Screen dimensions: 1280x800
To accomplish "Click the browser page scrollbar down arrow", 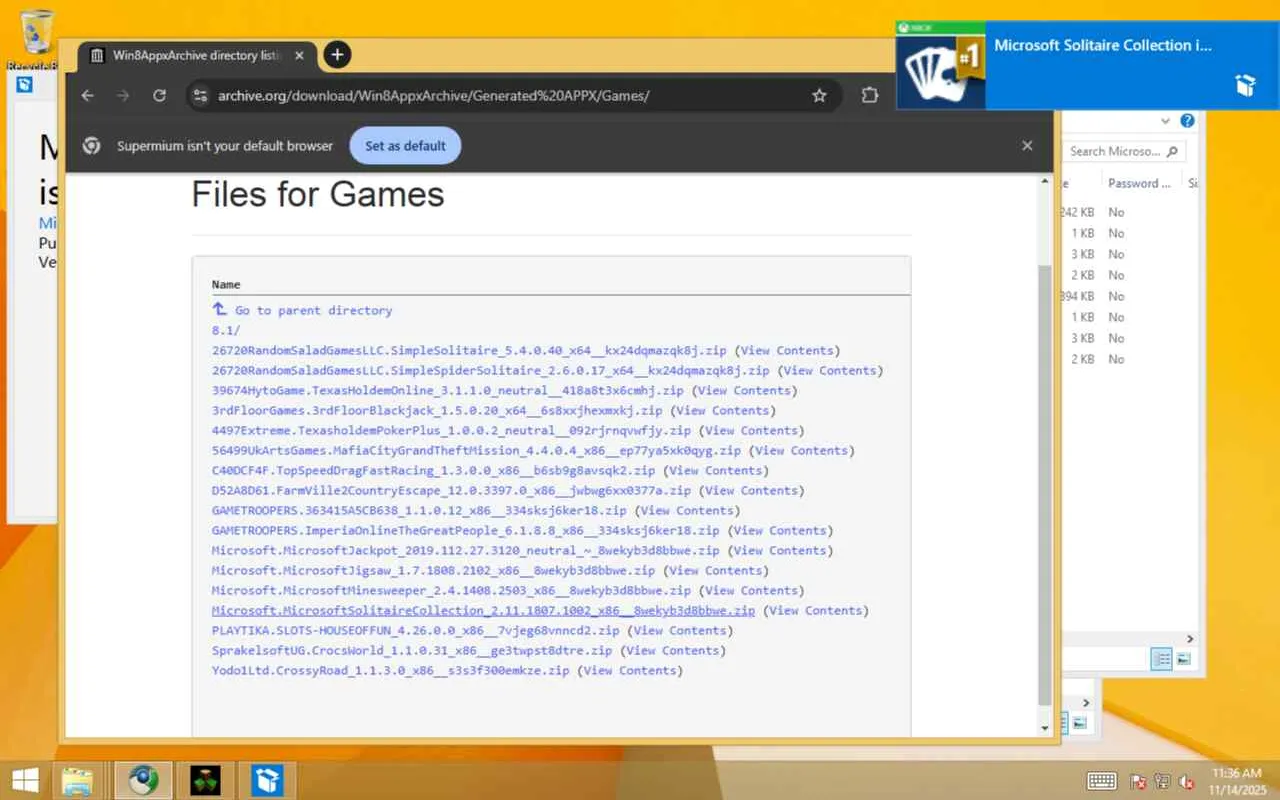I will point(1045,728).
